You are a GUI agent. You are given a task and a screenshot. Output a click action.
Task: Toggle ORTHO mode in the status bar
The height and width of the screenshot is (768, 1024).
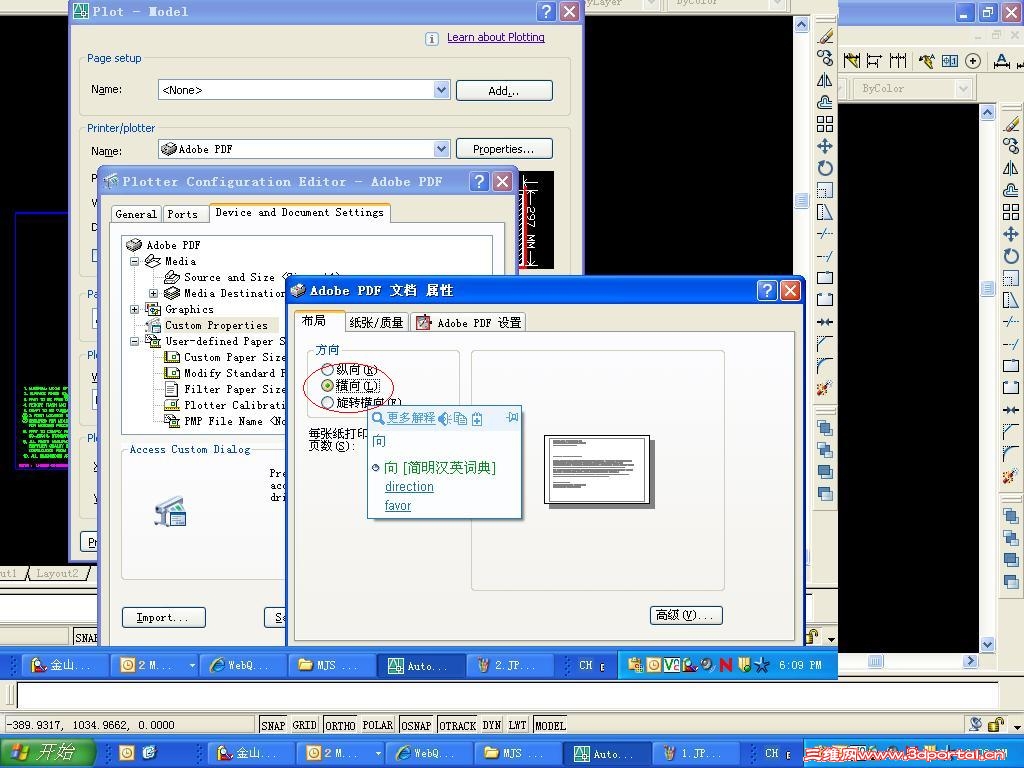point(340,726)
